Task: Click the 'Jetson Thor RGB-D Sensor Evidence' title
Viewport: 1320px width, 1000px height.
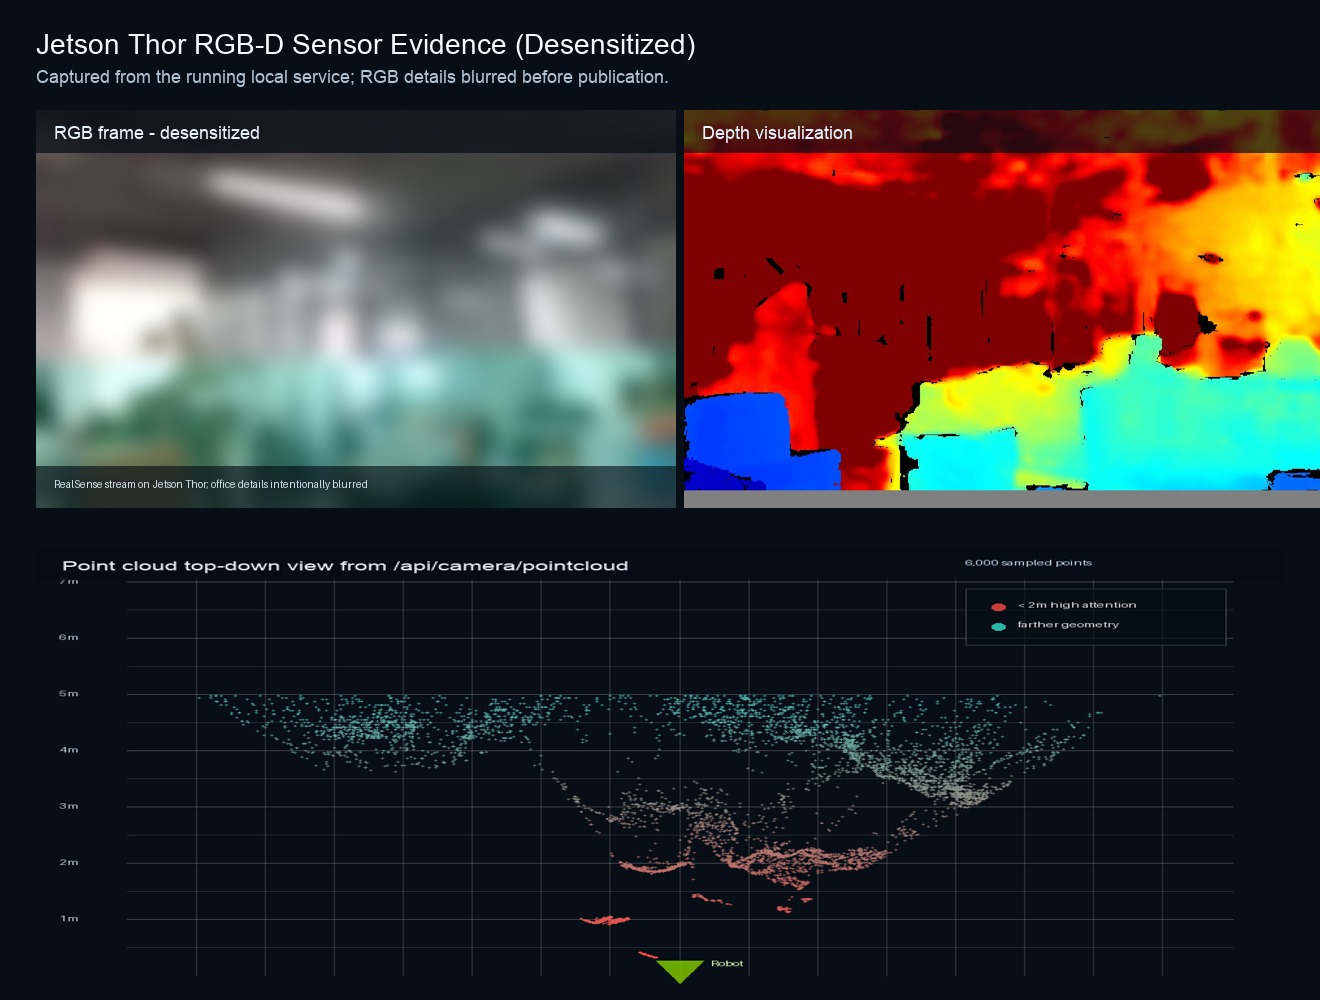Action: pos(365,45)
